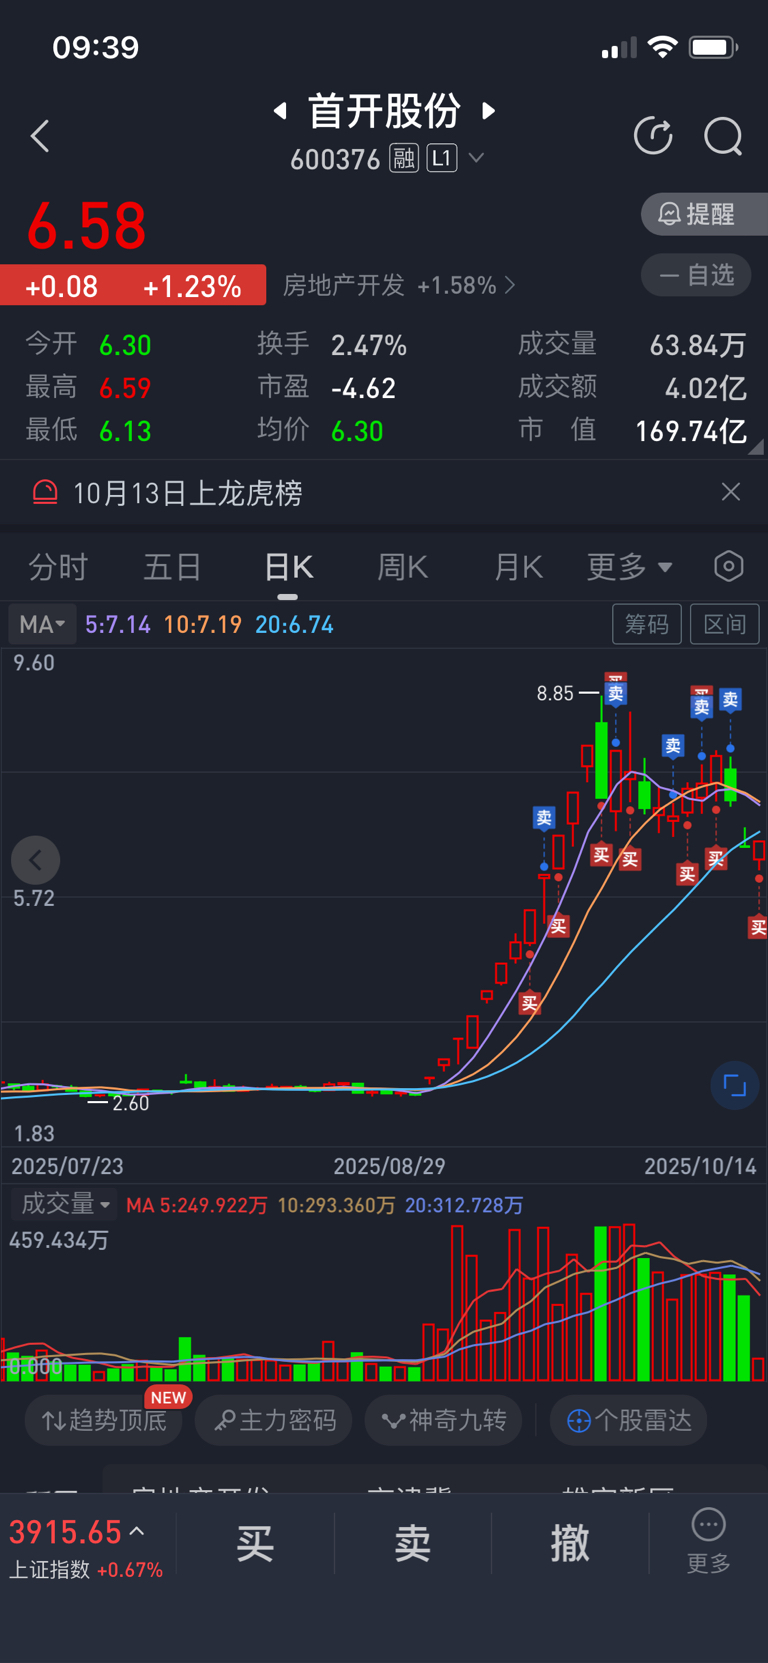Tap the 5:7.14 MA5 value
This screenshot has height=1663, width=768.
[x=118, y=625]
